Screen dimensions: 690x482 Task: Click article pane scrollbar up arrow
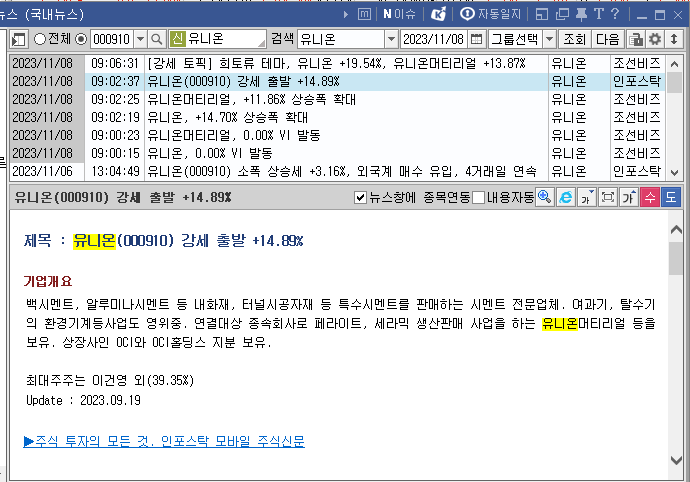[x=676, y=229]
